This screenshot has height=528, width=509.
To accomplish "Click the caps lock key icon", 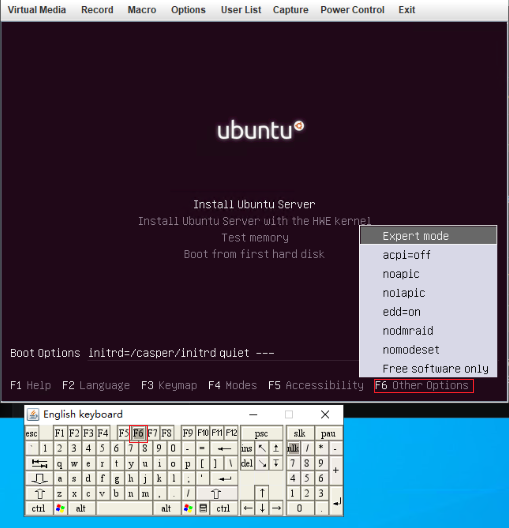I will 39,478.
